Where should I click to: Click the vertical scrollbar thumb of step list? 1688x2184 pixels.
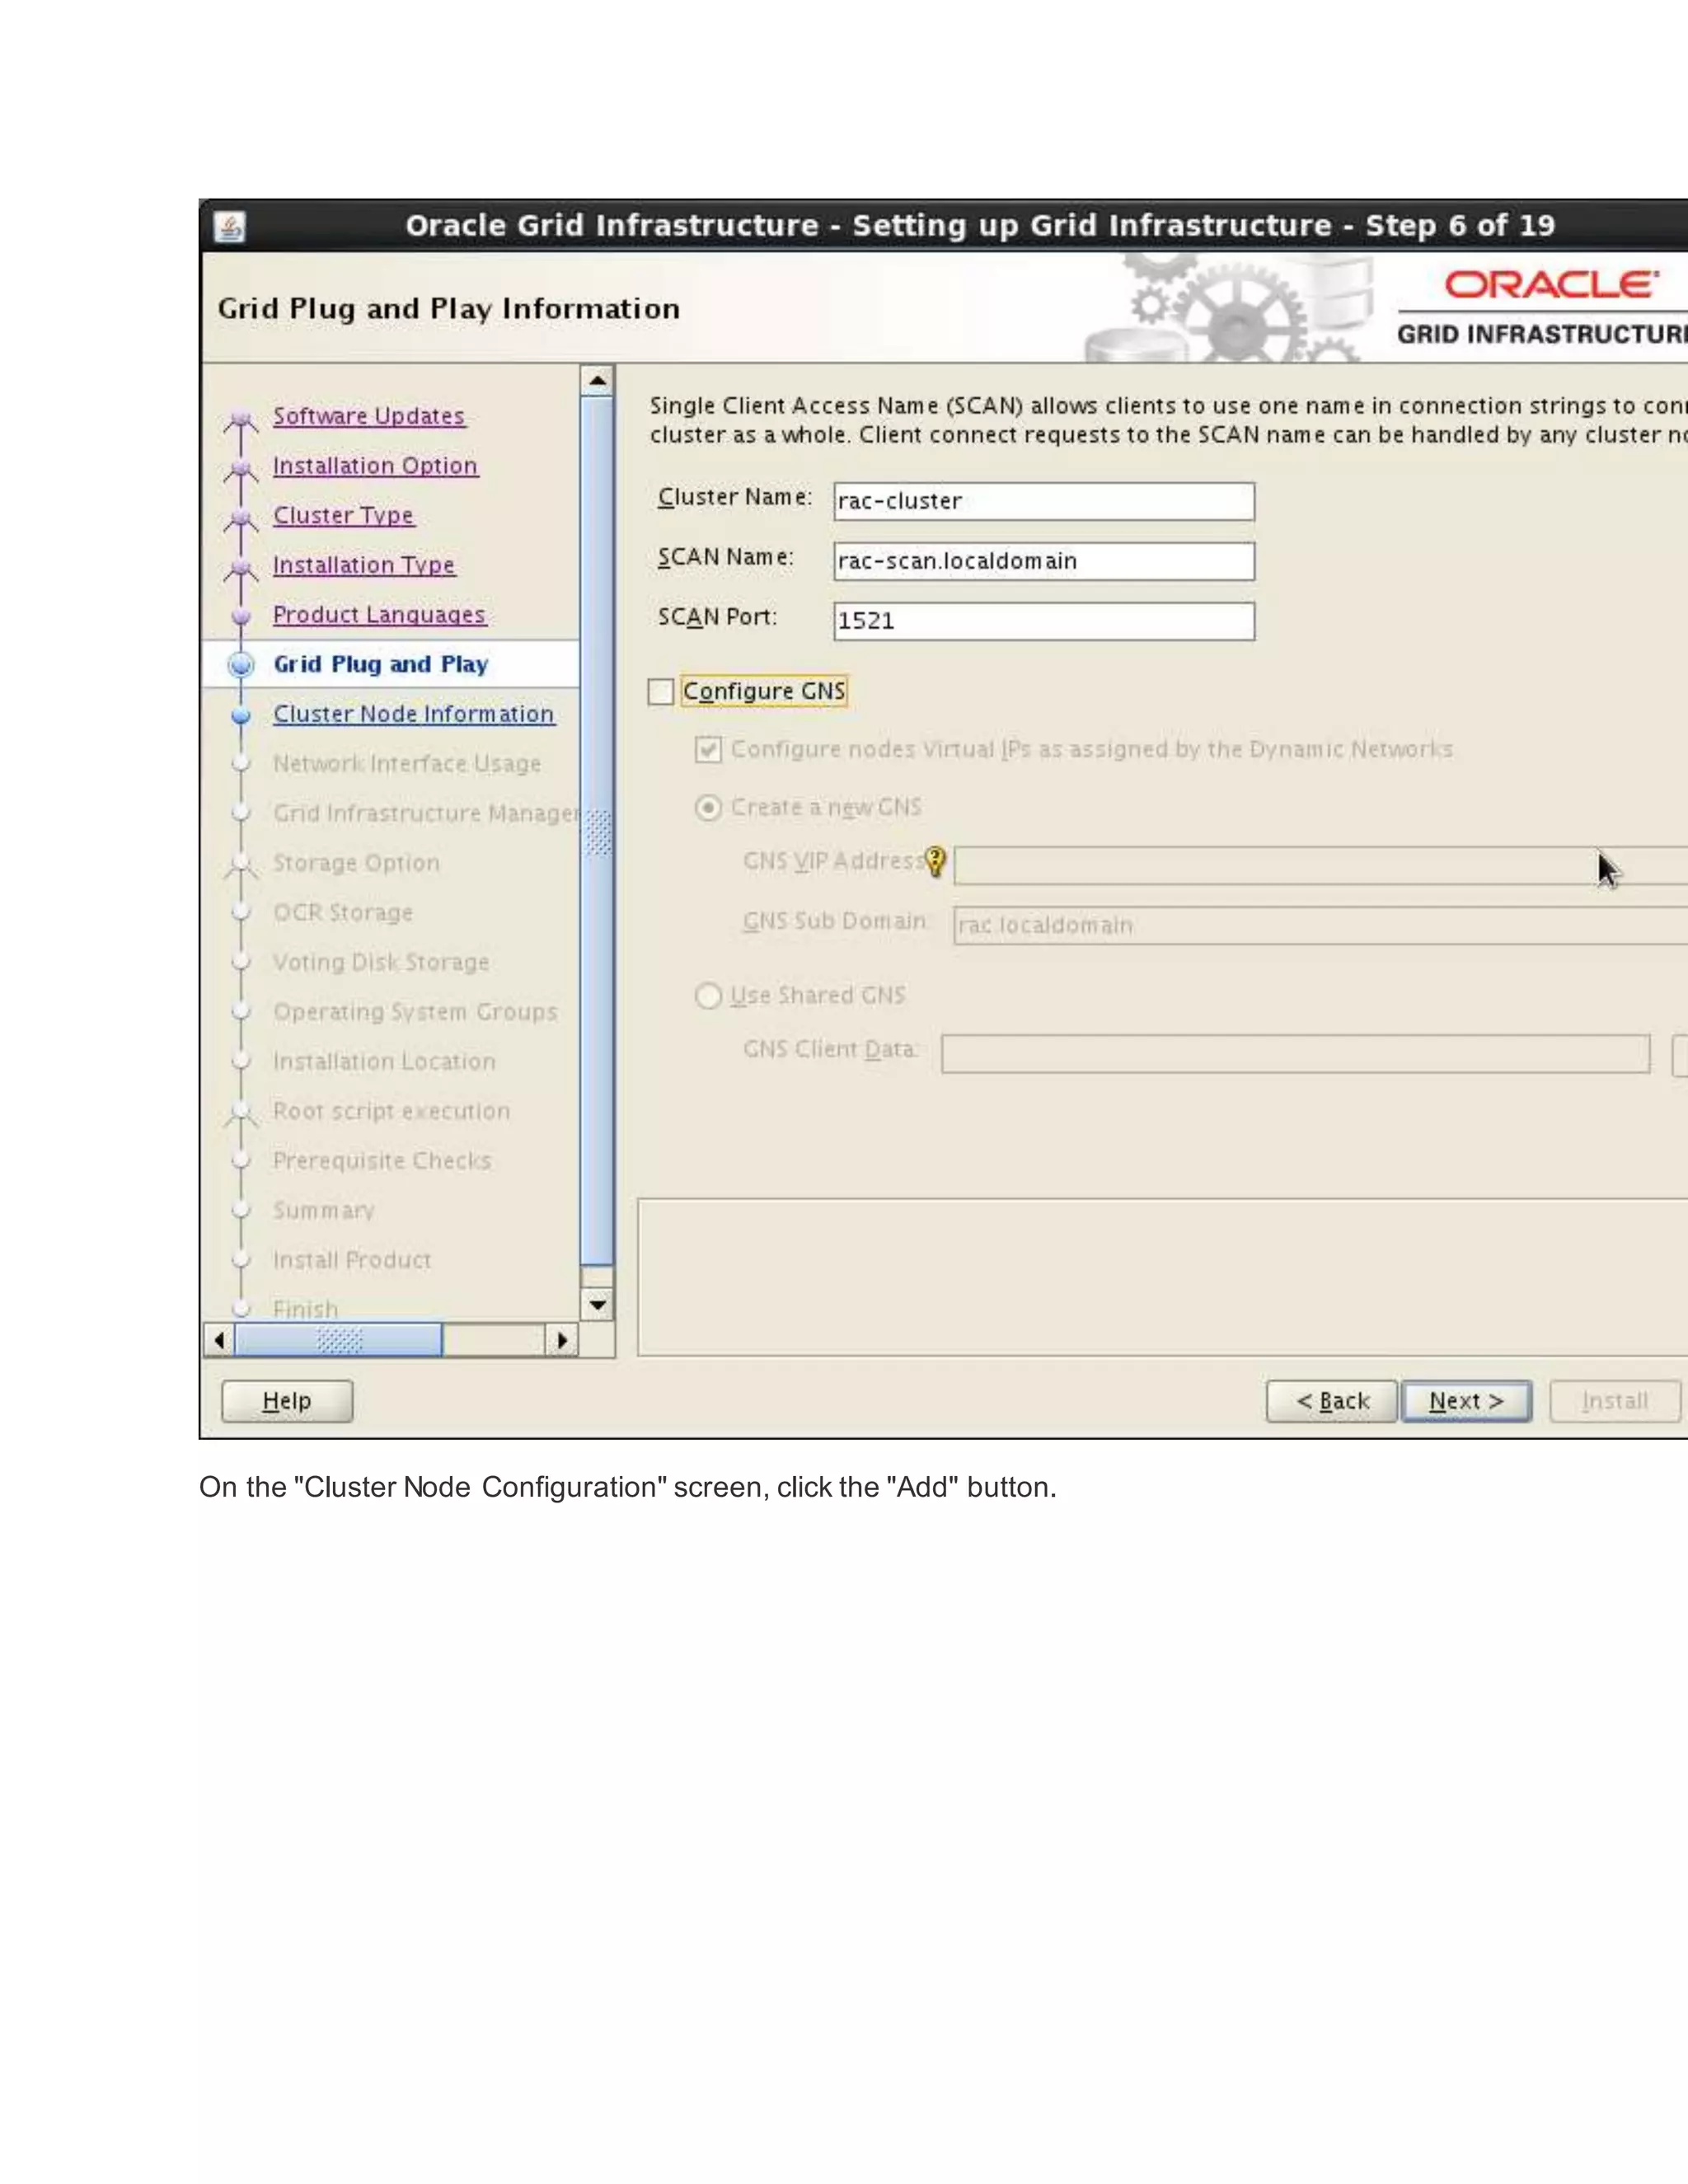(x=597, y=831)
